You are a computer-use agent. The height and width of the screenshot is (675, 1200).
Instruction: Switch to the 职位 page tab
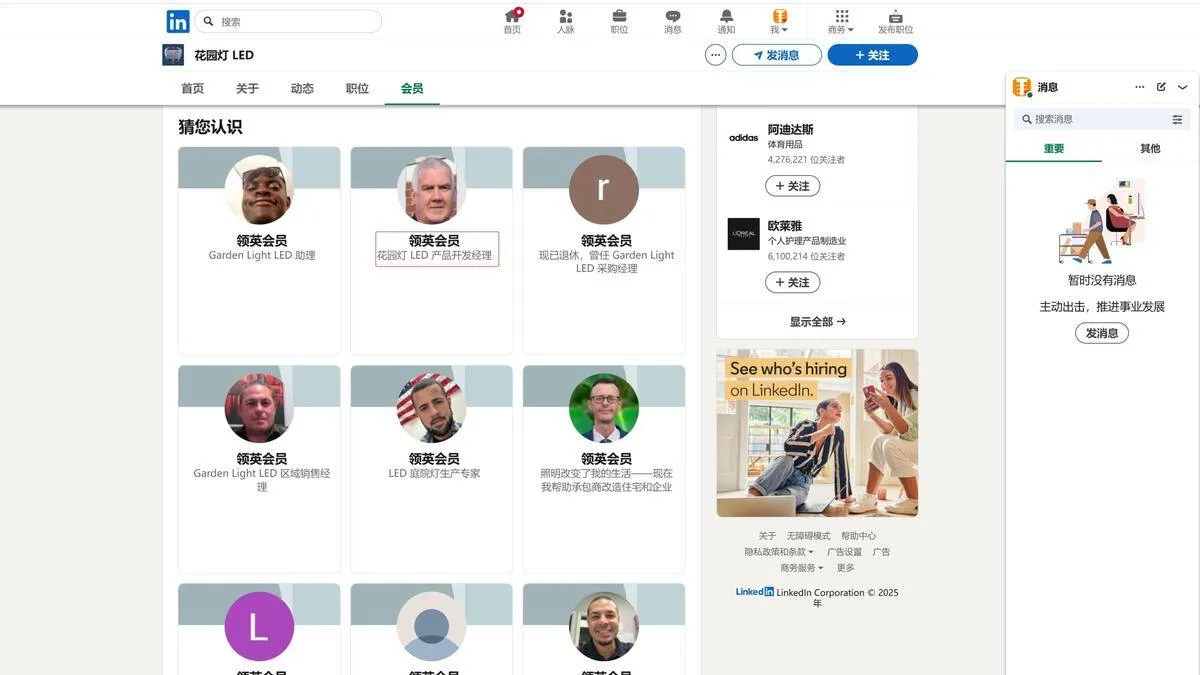pyautogui.click(x=357, y=88)
